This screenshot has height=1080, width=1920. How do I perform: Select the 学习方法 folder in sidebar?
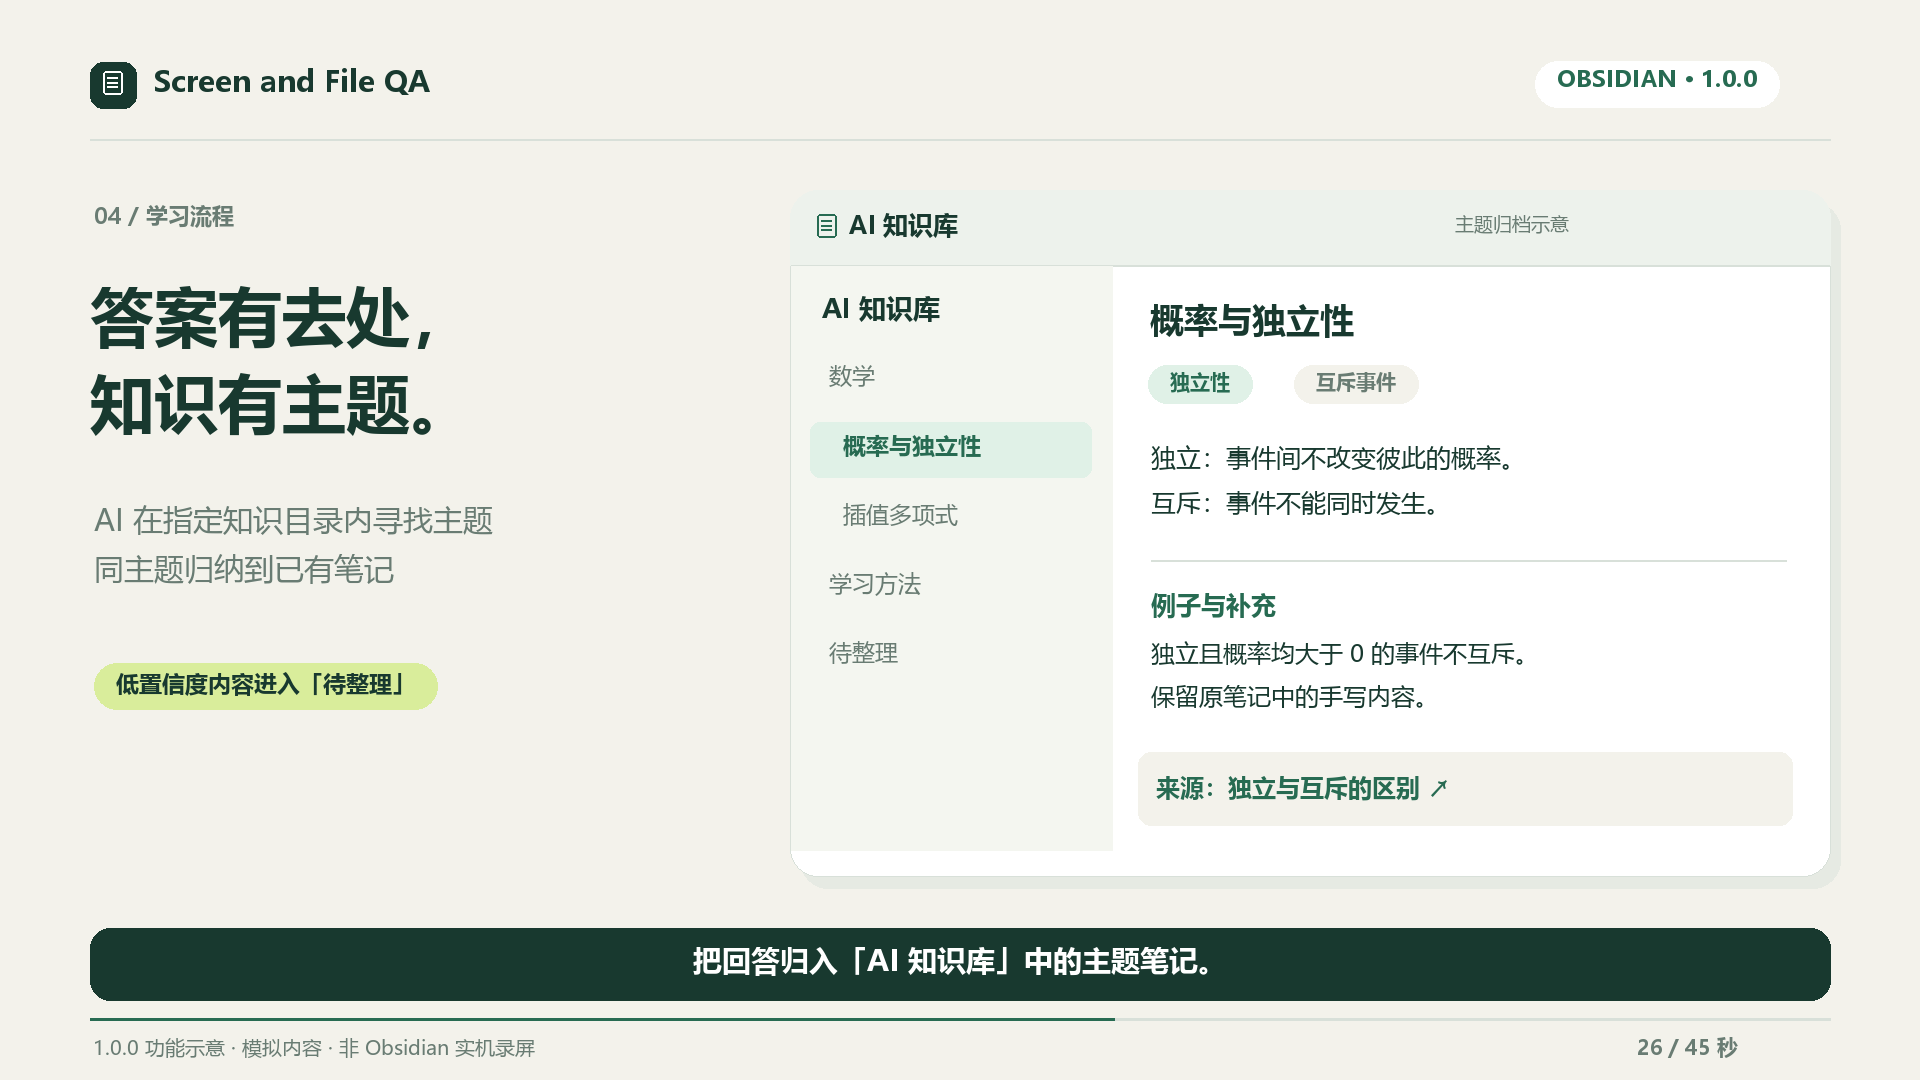pos(875,585)
